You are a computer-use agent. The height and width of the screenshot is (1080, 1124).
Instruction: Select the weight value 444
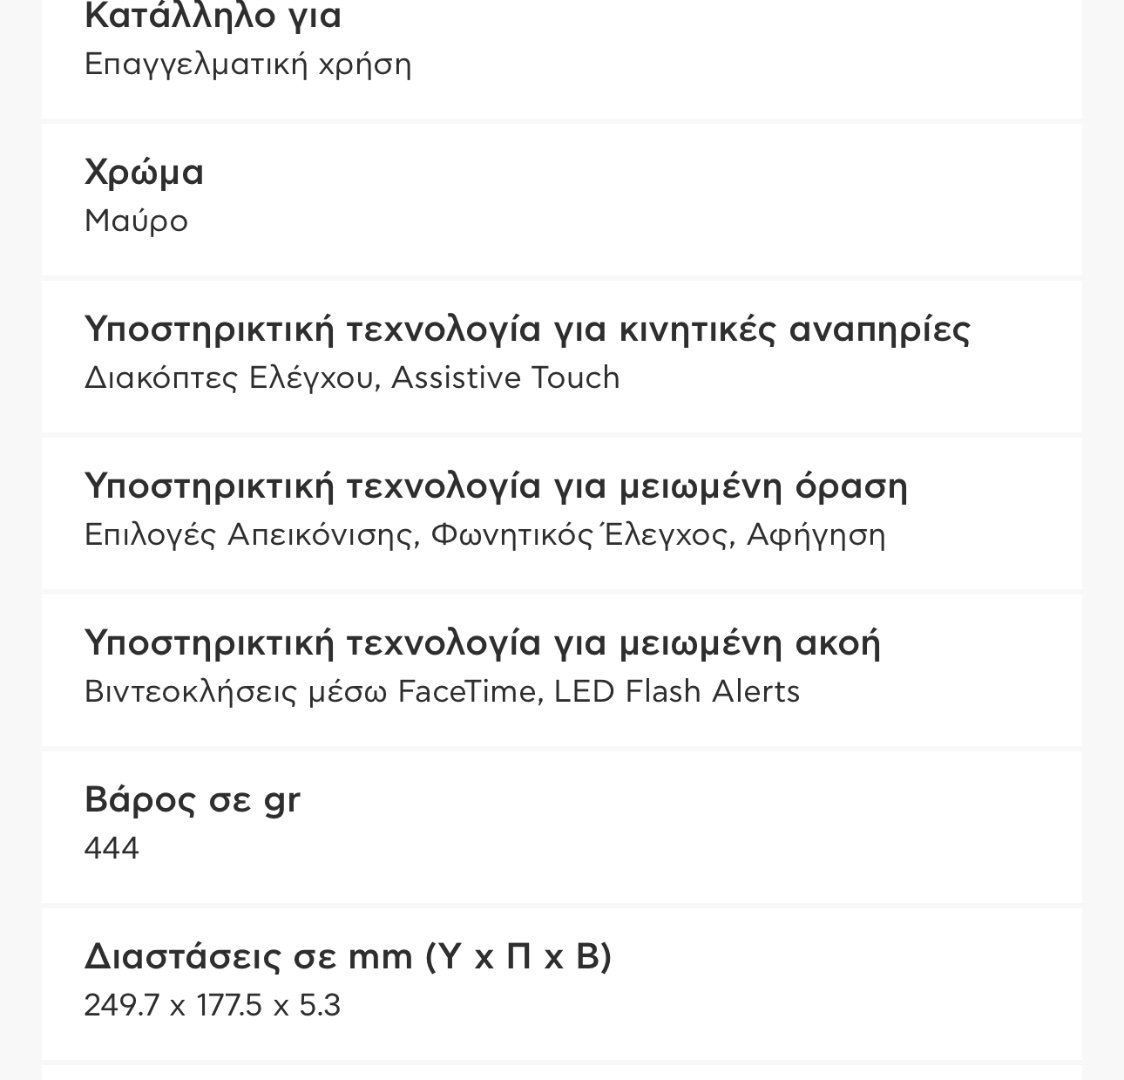coord(112,849)
